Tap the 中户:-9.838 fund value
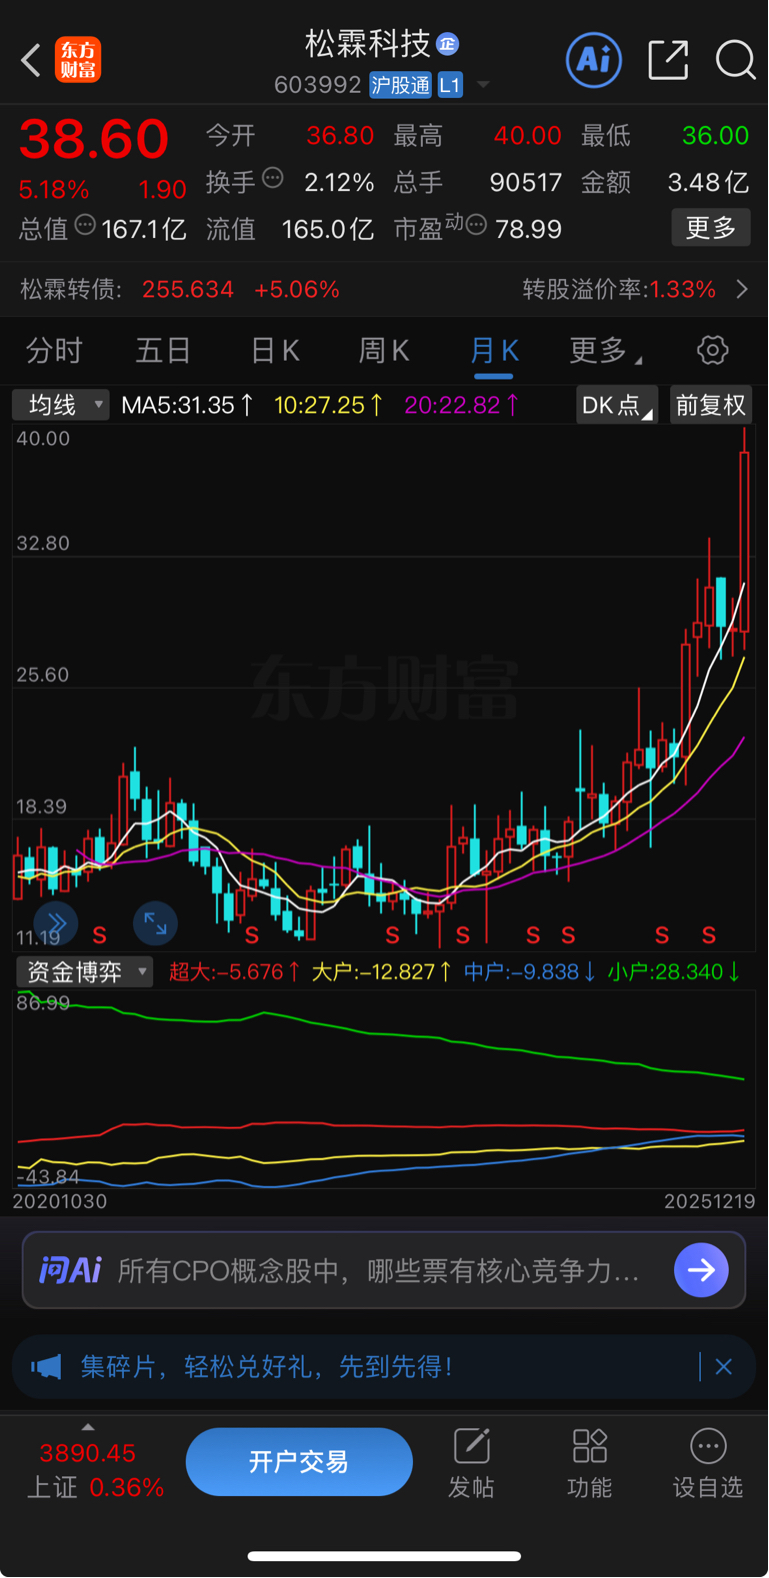This screenshot has width=769, height=1578. pyautogui.click(x=530, y=972)
